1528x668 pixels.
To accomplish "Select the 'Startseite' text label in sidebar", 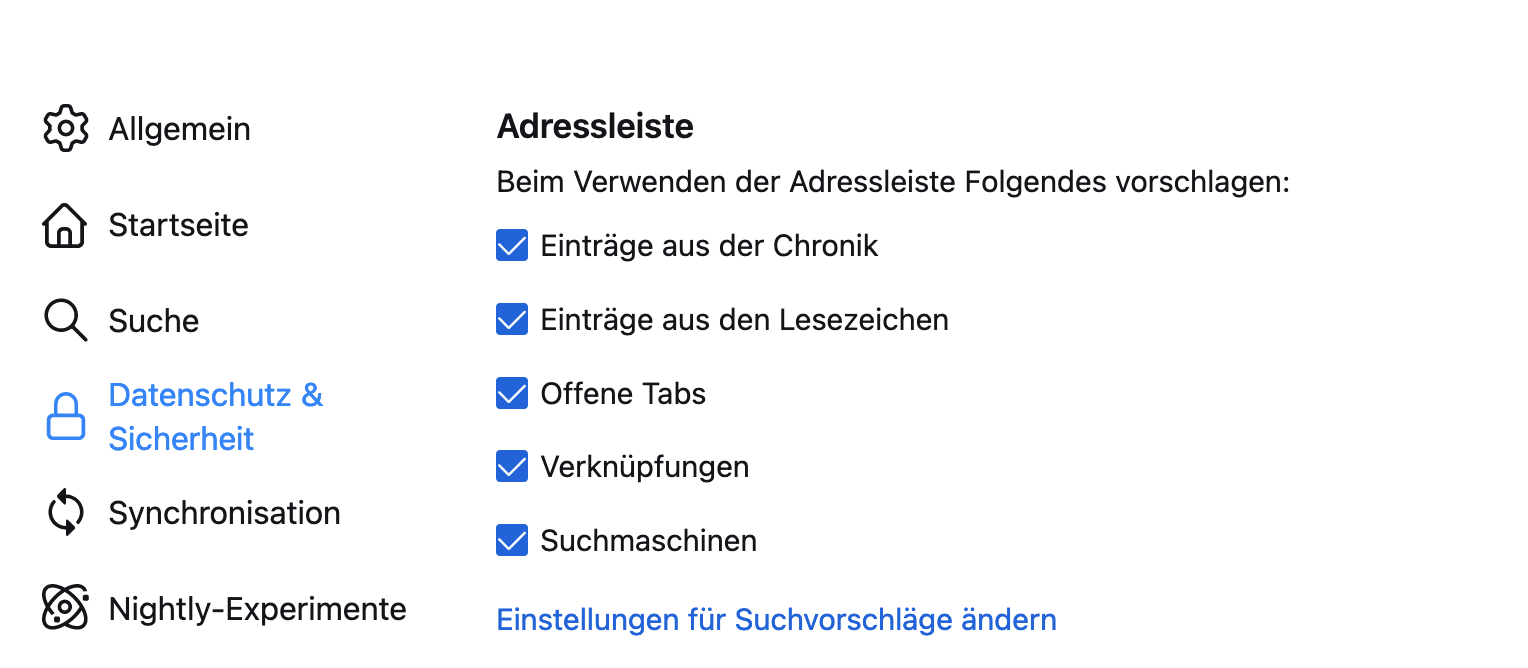I will [179, 225].
